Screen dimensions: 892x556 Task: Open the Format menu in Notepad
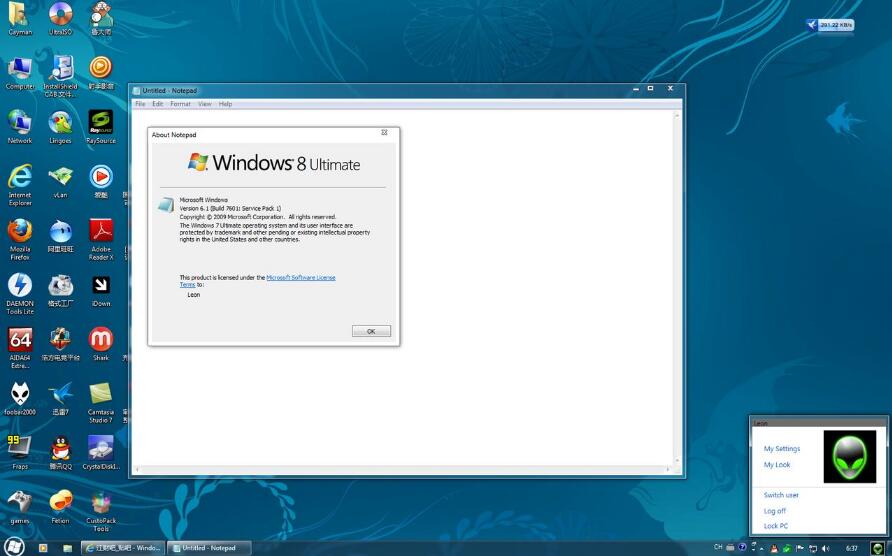[x=180, y=104]
